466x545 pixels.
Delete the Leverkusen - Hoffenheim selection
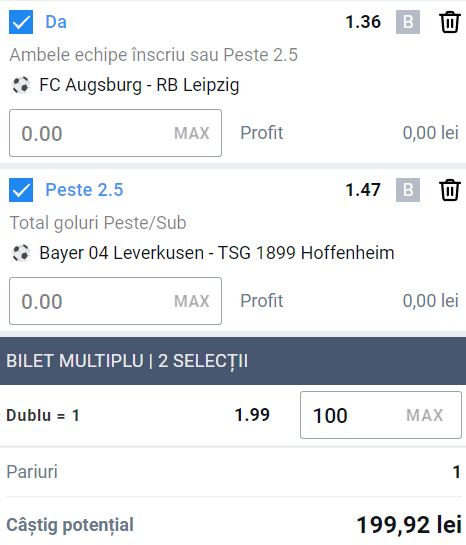click(450, 190)
